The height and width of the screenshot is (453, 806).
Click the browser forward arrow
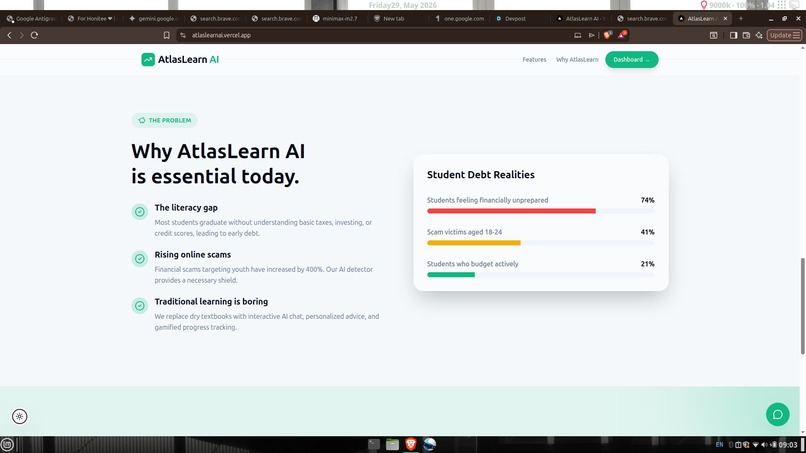pyautogui.click(x=22, y=35)
